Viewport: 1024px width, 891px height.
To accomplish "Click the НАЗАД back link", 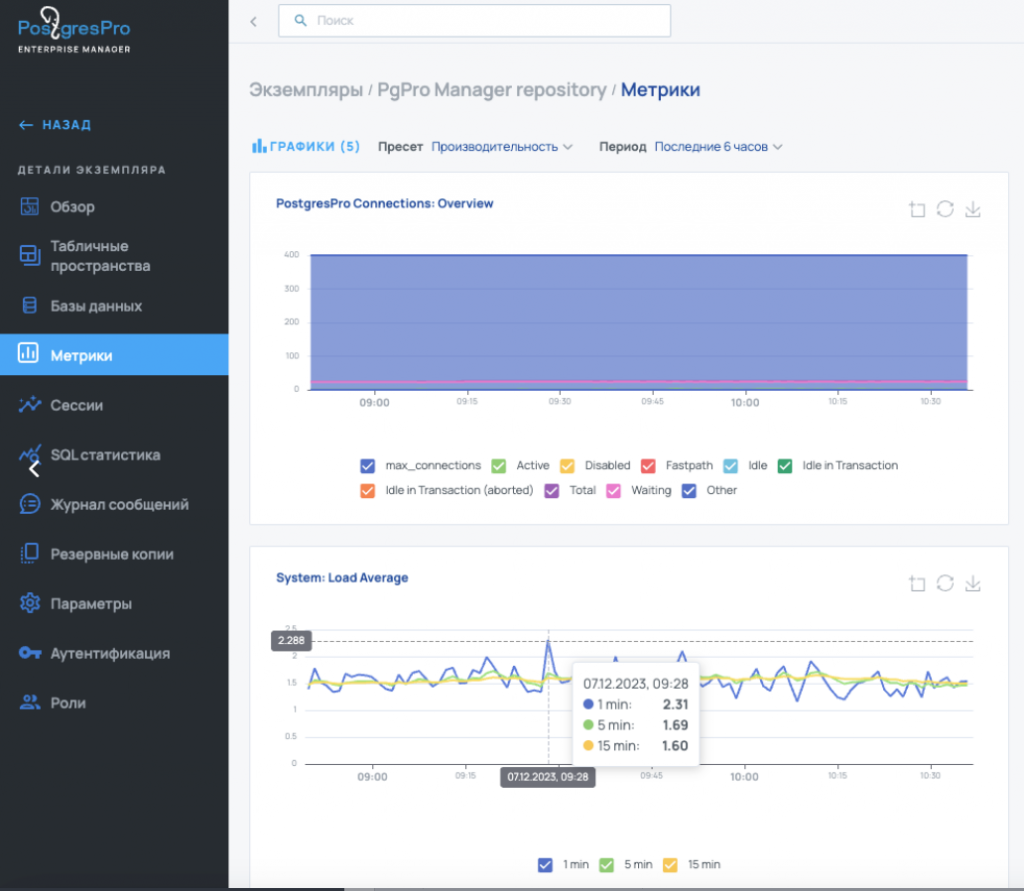I will pyautogui.click(x=55, y=125).
